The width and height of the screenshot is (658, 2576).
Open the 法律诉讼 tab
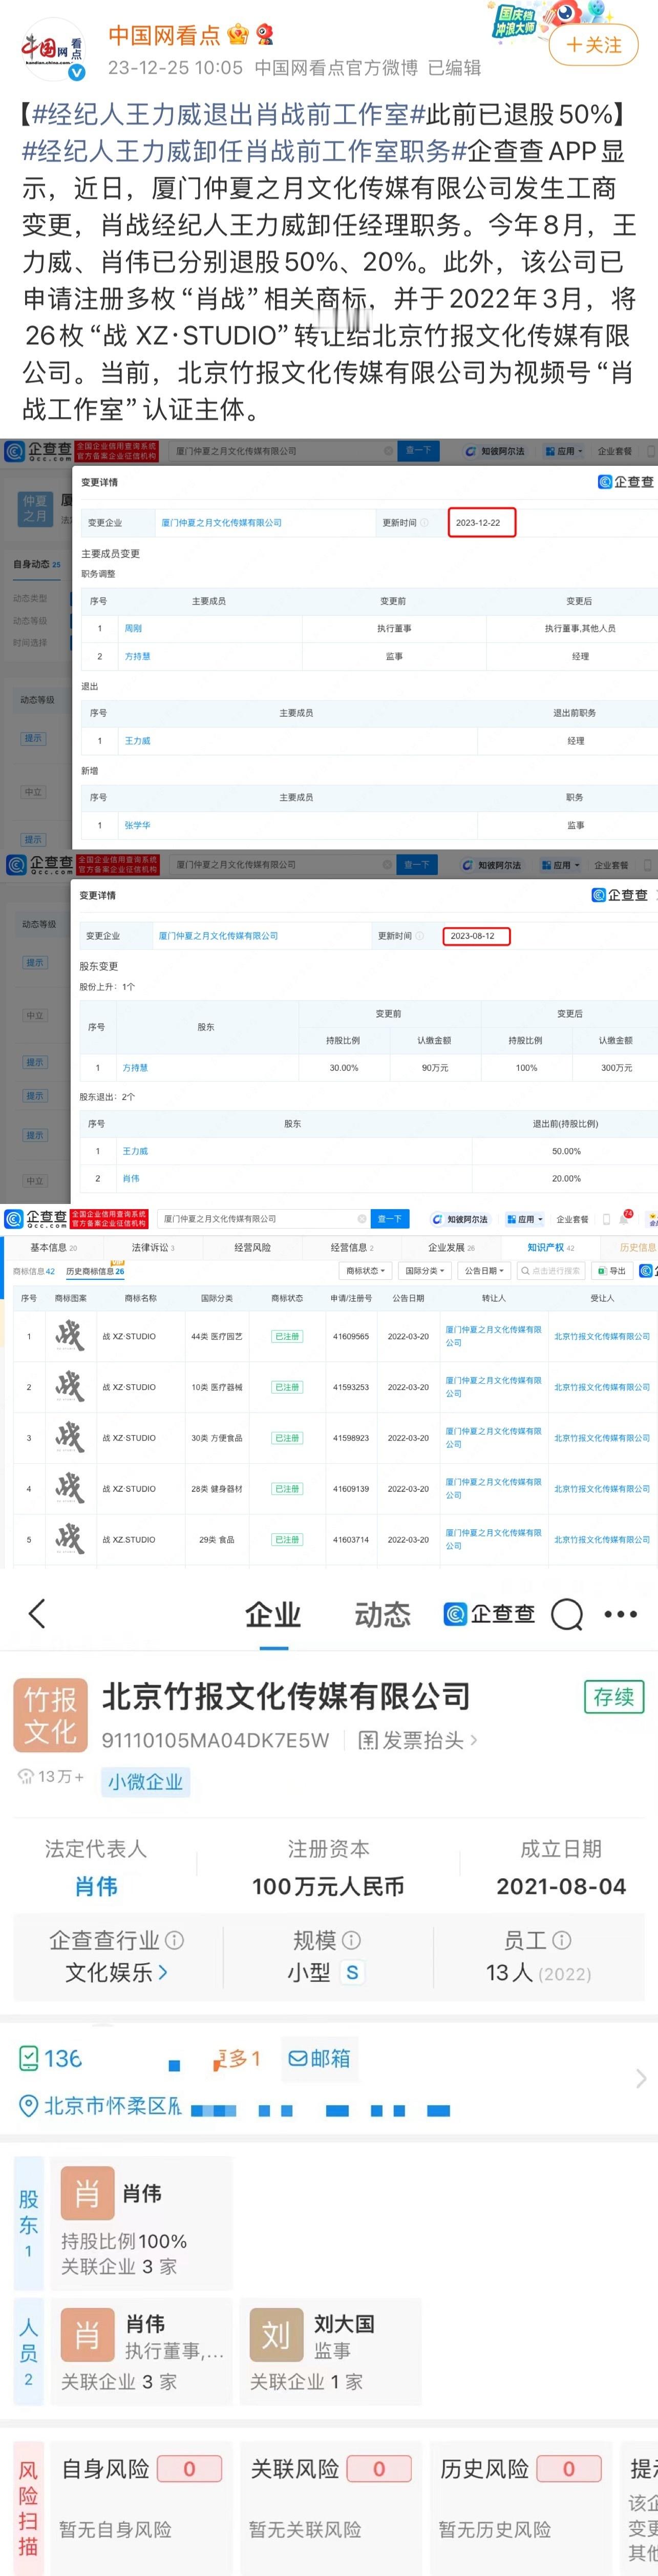point(153,1247)
